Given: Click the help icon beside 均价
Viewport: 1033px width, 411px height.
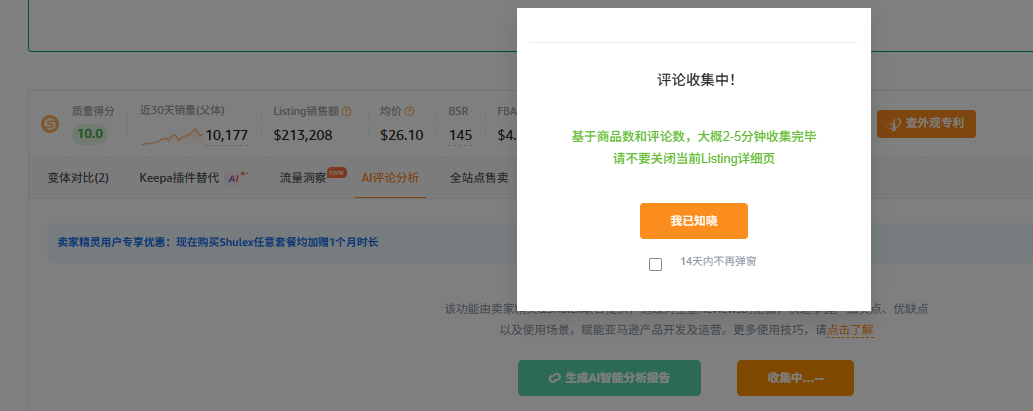Looking at the screenshot, I should tap(409, 112).
